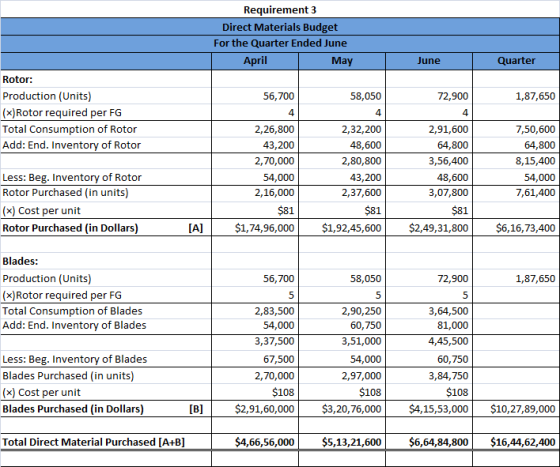Click the 'Rotor:' section label
This screenshot has height=467, width=560.
click(18, 79)
